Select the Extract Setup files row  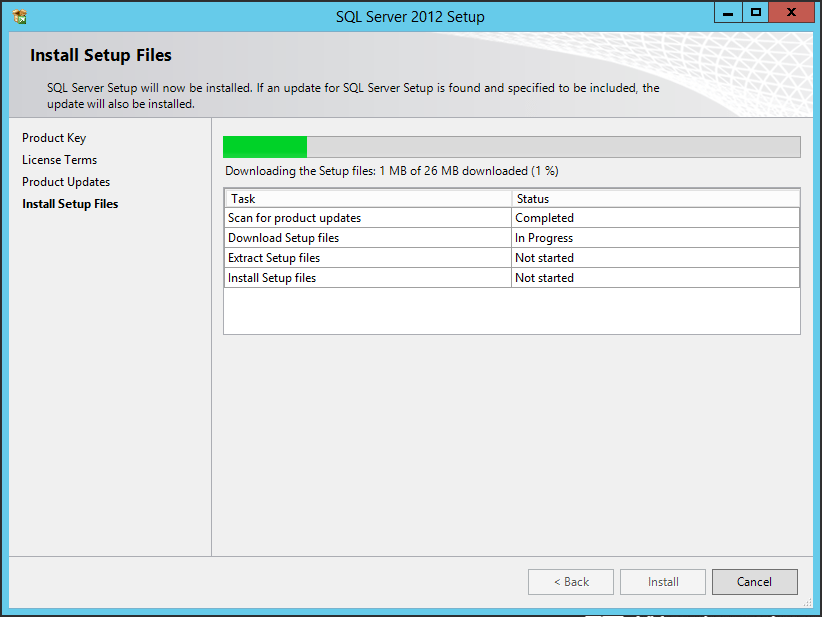point(274,258)
